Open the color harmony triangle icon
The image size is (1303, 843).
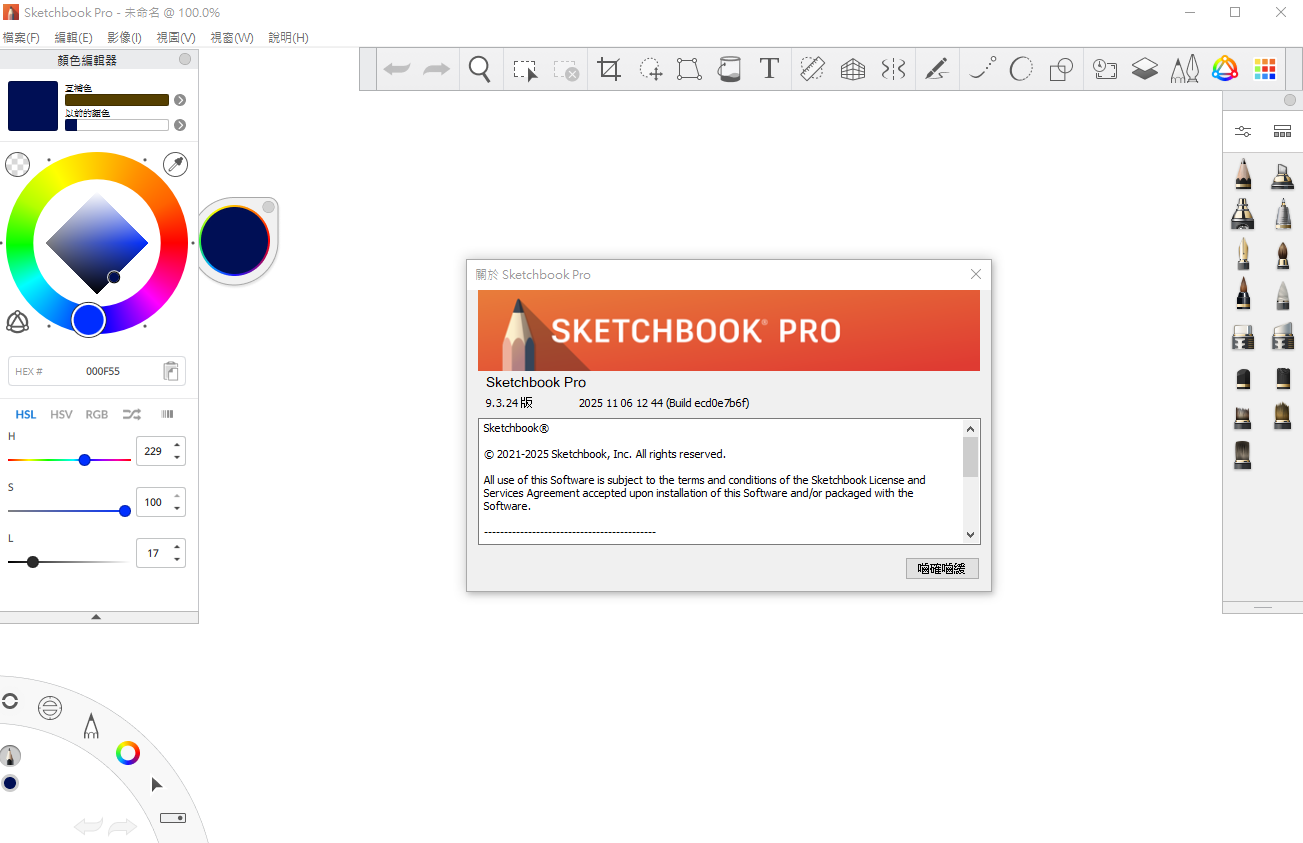coord(17,321)
